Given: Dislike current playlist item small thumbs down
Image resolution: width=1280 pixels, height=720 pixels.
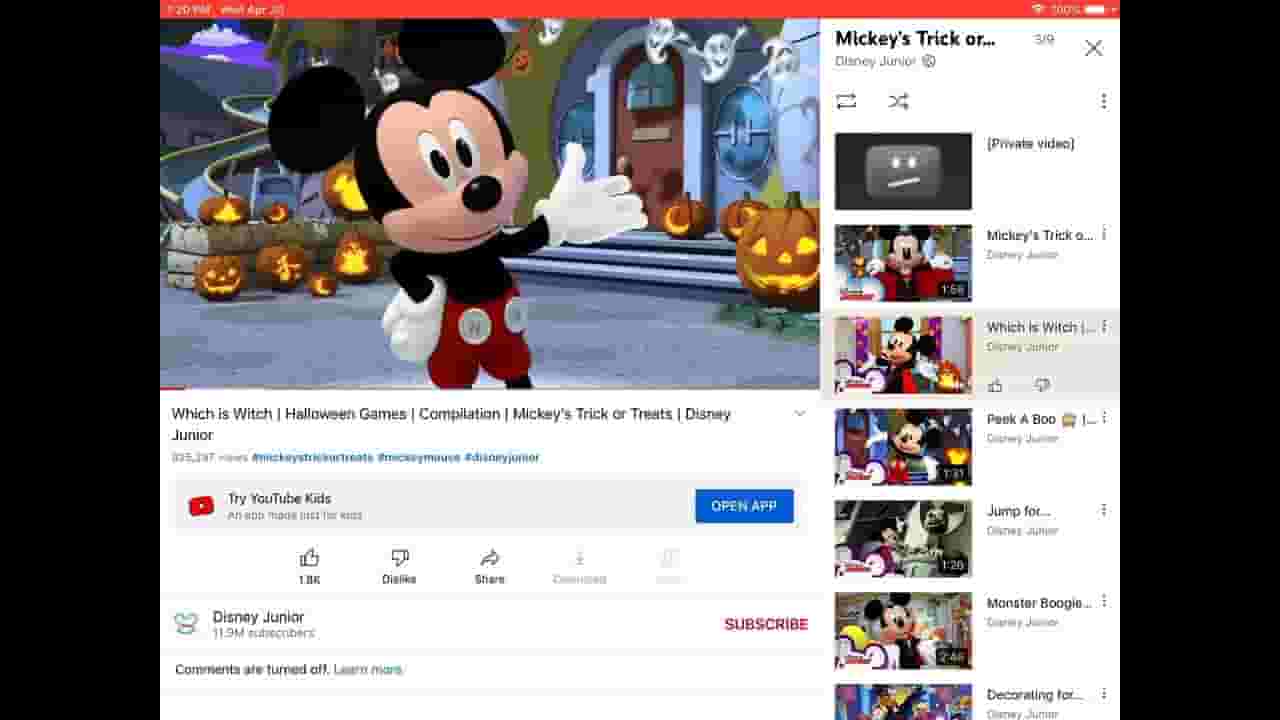Looking at the screenshot, I should click(x=1042, y=386).
